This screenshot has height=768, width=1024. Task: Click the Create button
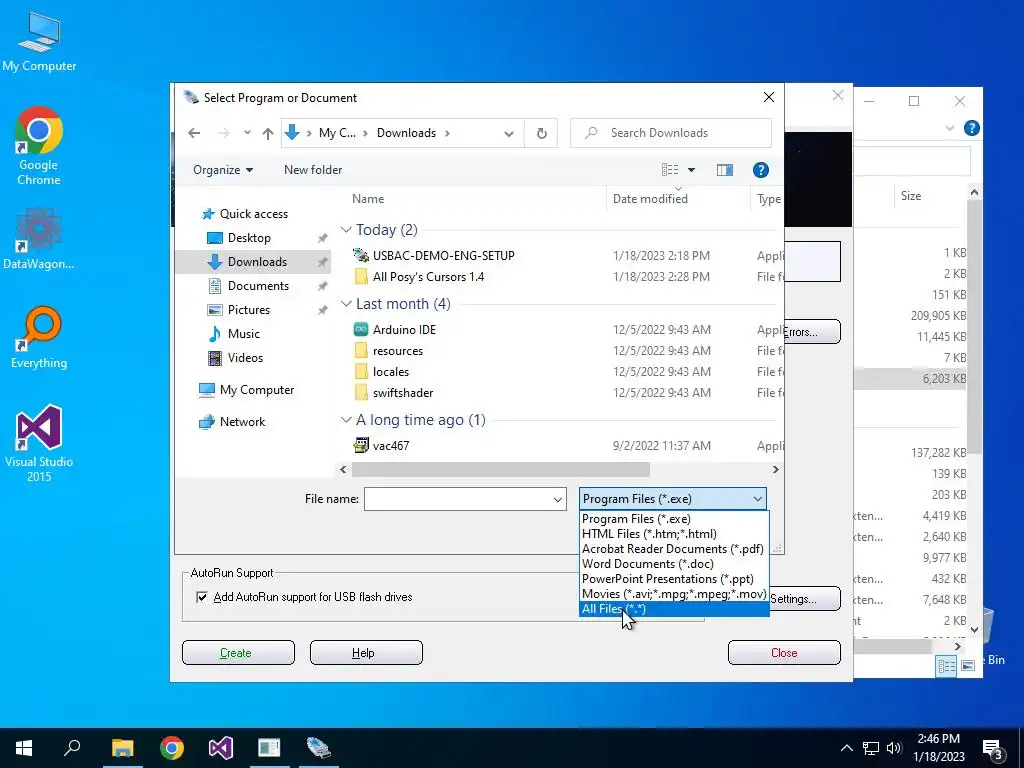[x=238, y=653]
